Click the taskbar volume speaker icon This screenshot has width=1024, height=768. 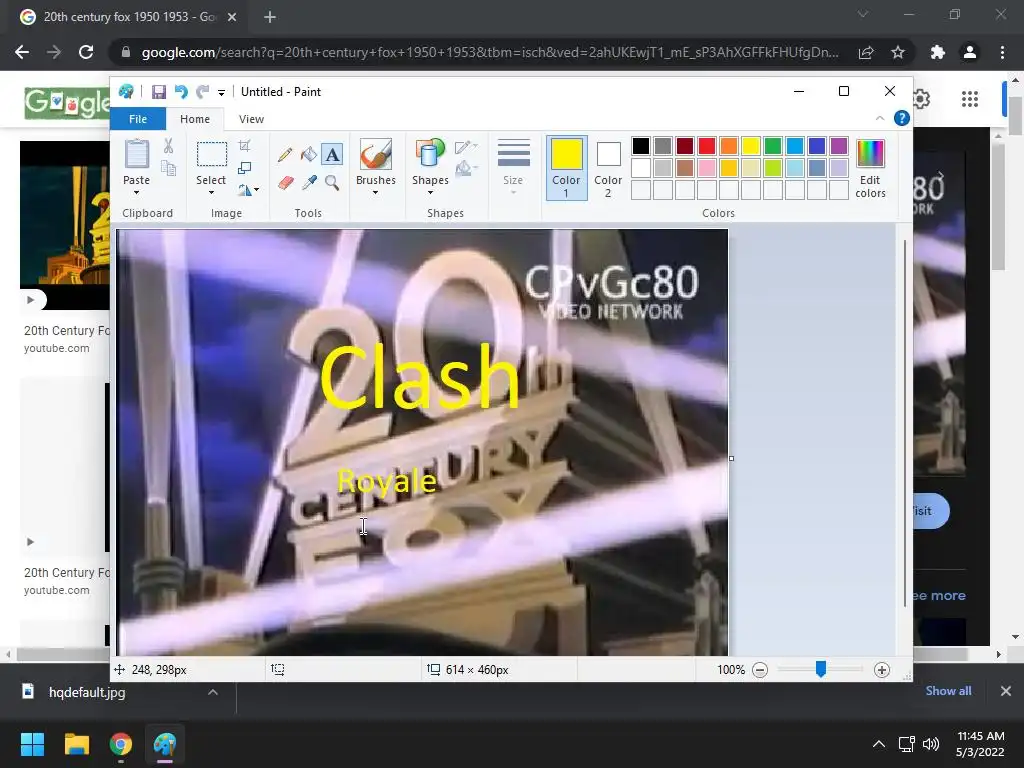(931, 744)
